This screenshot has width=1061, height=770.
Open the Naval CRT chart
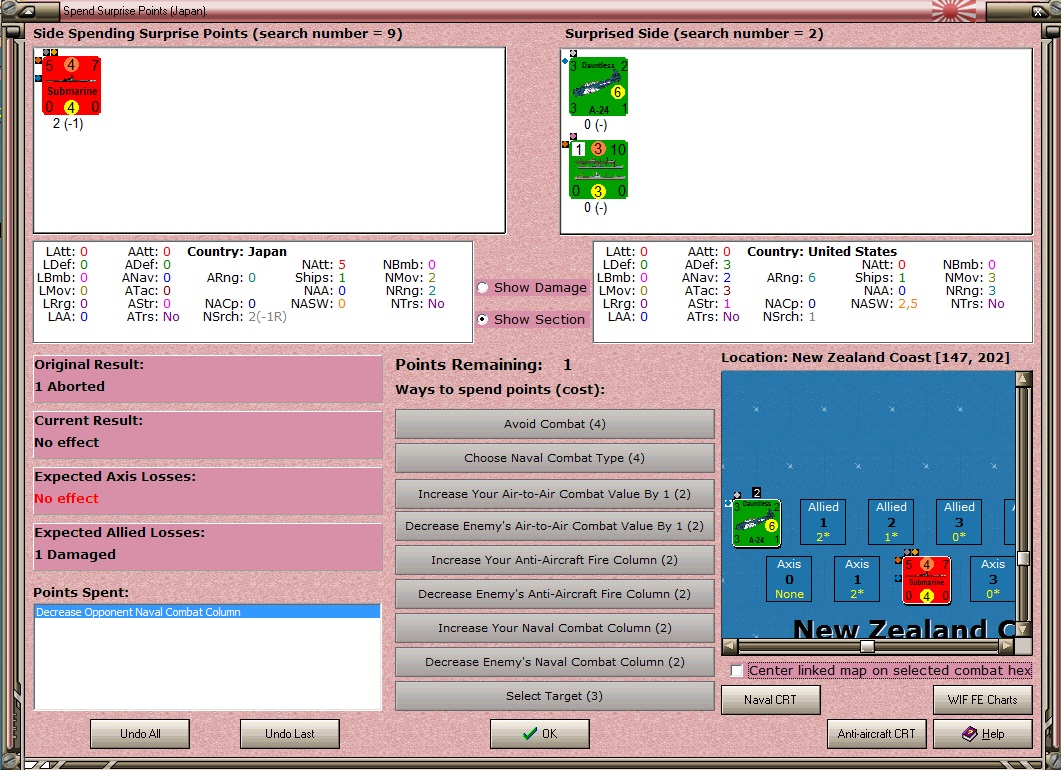pos(771,700)
